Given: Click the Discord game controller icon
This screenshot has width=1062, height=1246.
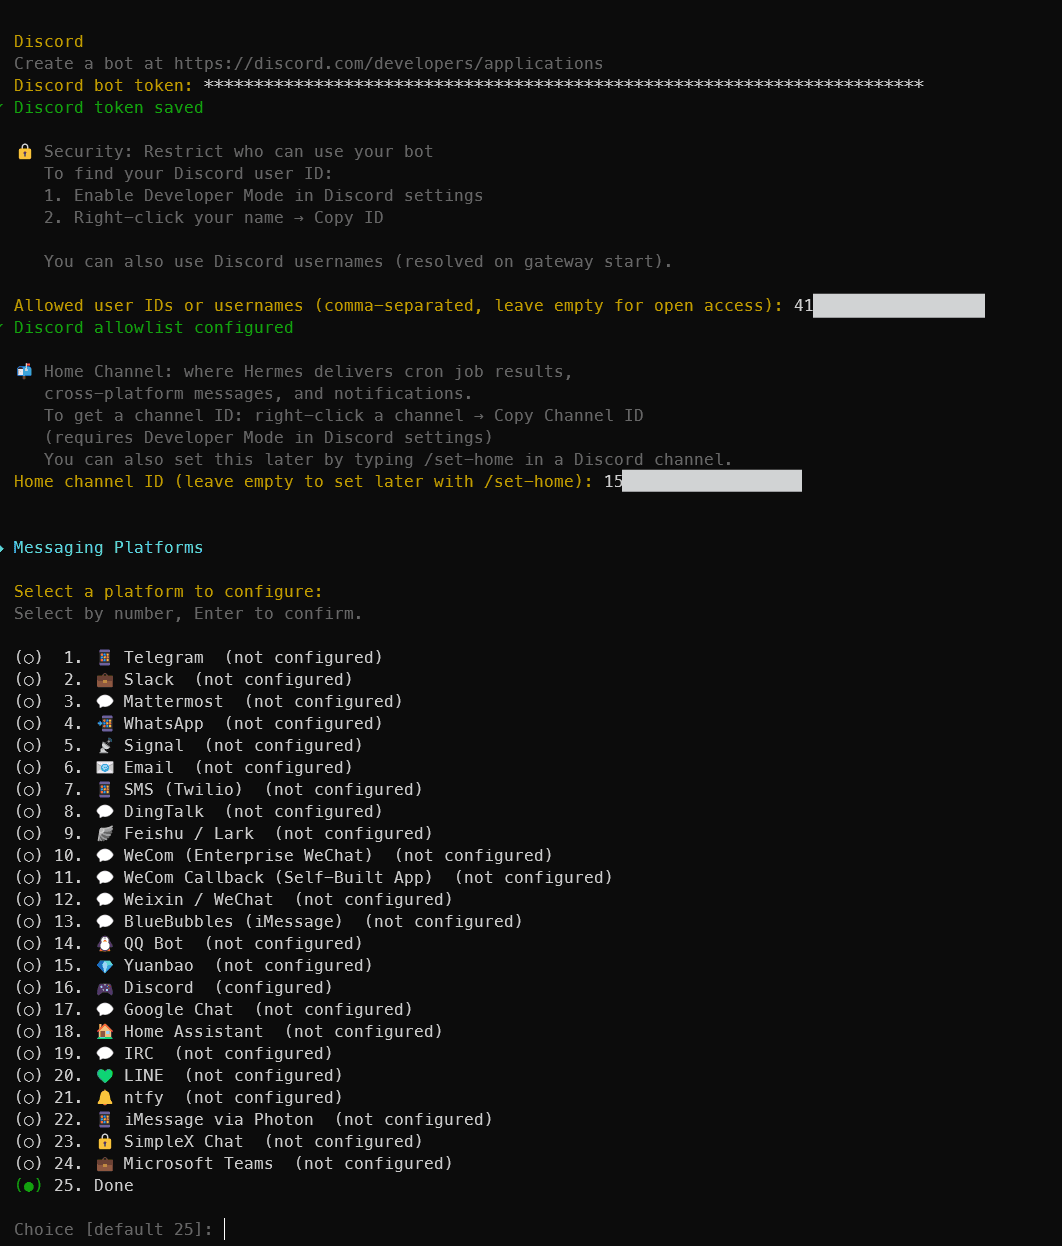Looking at the screenshot, I should (x=104, y=988).
